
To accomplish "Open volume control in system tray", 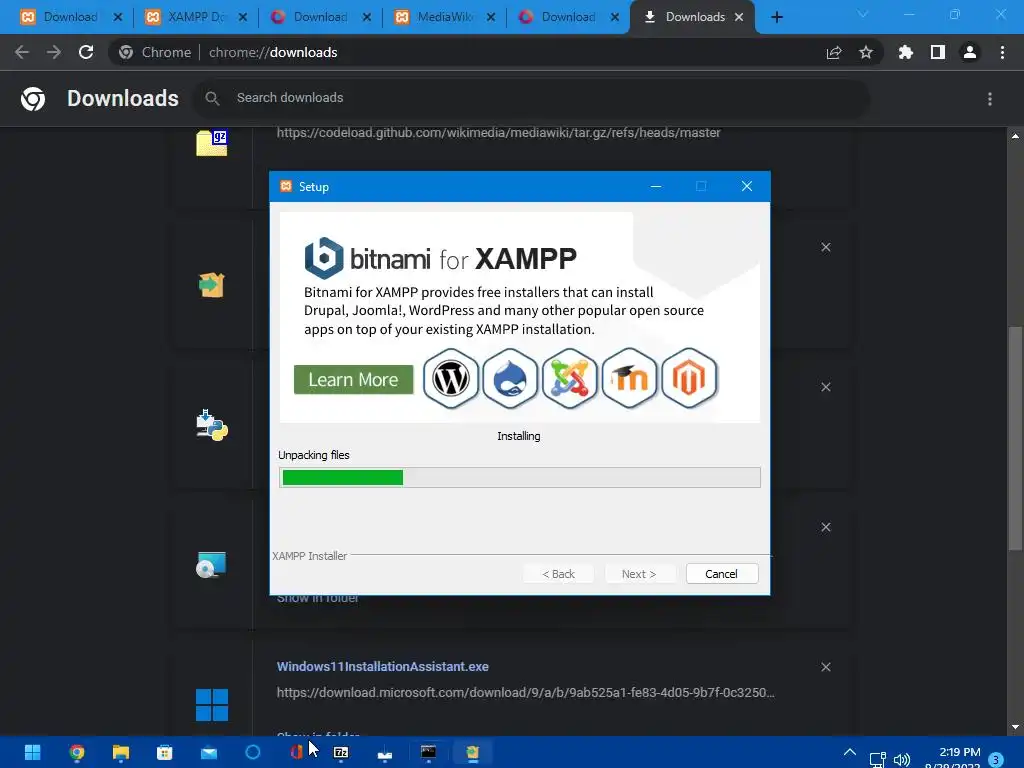I will [902, 760].
